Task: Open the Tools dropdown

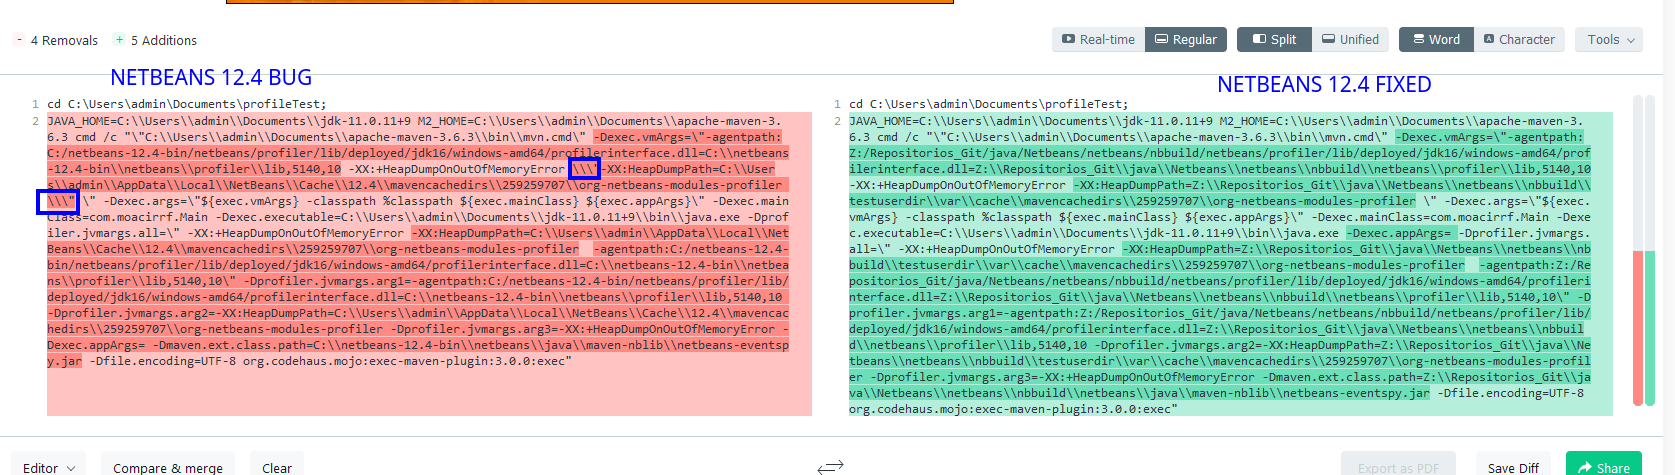Action: [x=1610, y=40]
